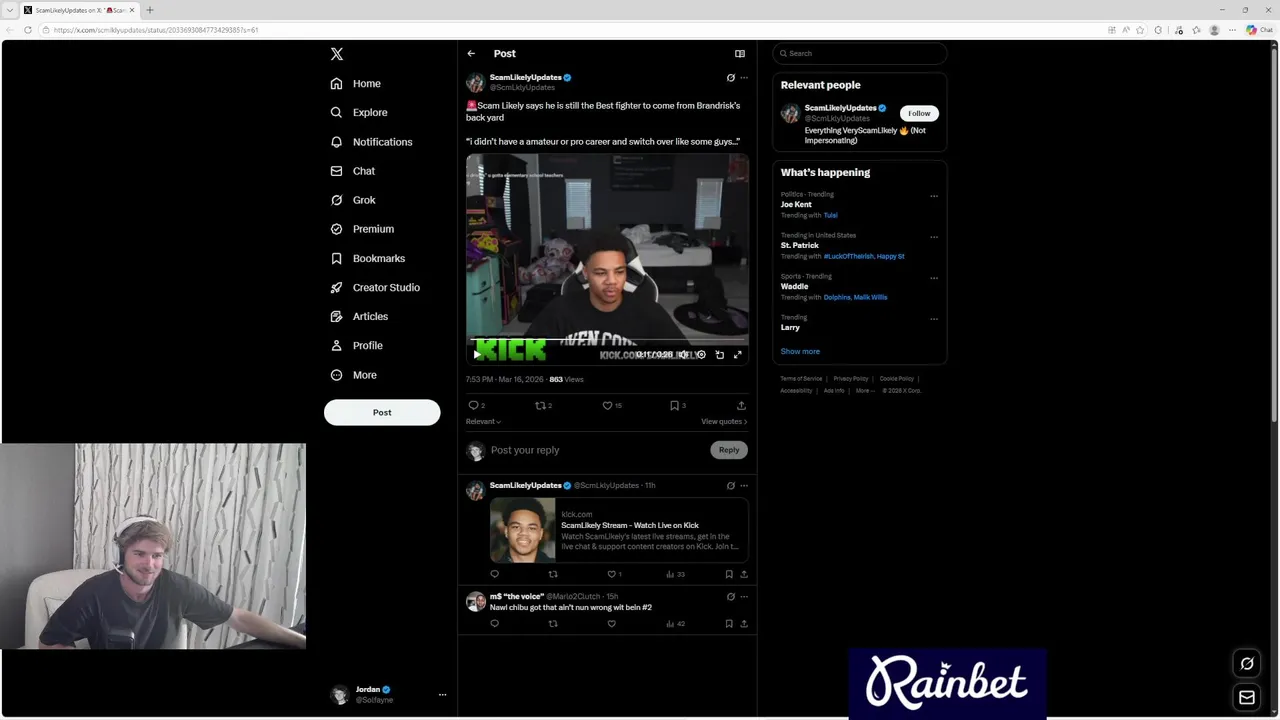Open Grok in the sidebar
Image resolution: width=1280 pixels, height=720 pixels.
coord(353,200)
